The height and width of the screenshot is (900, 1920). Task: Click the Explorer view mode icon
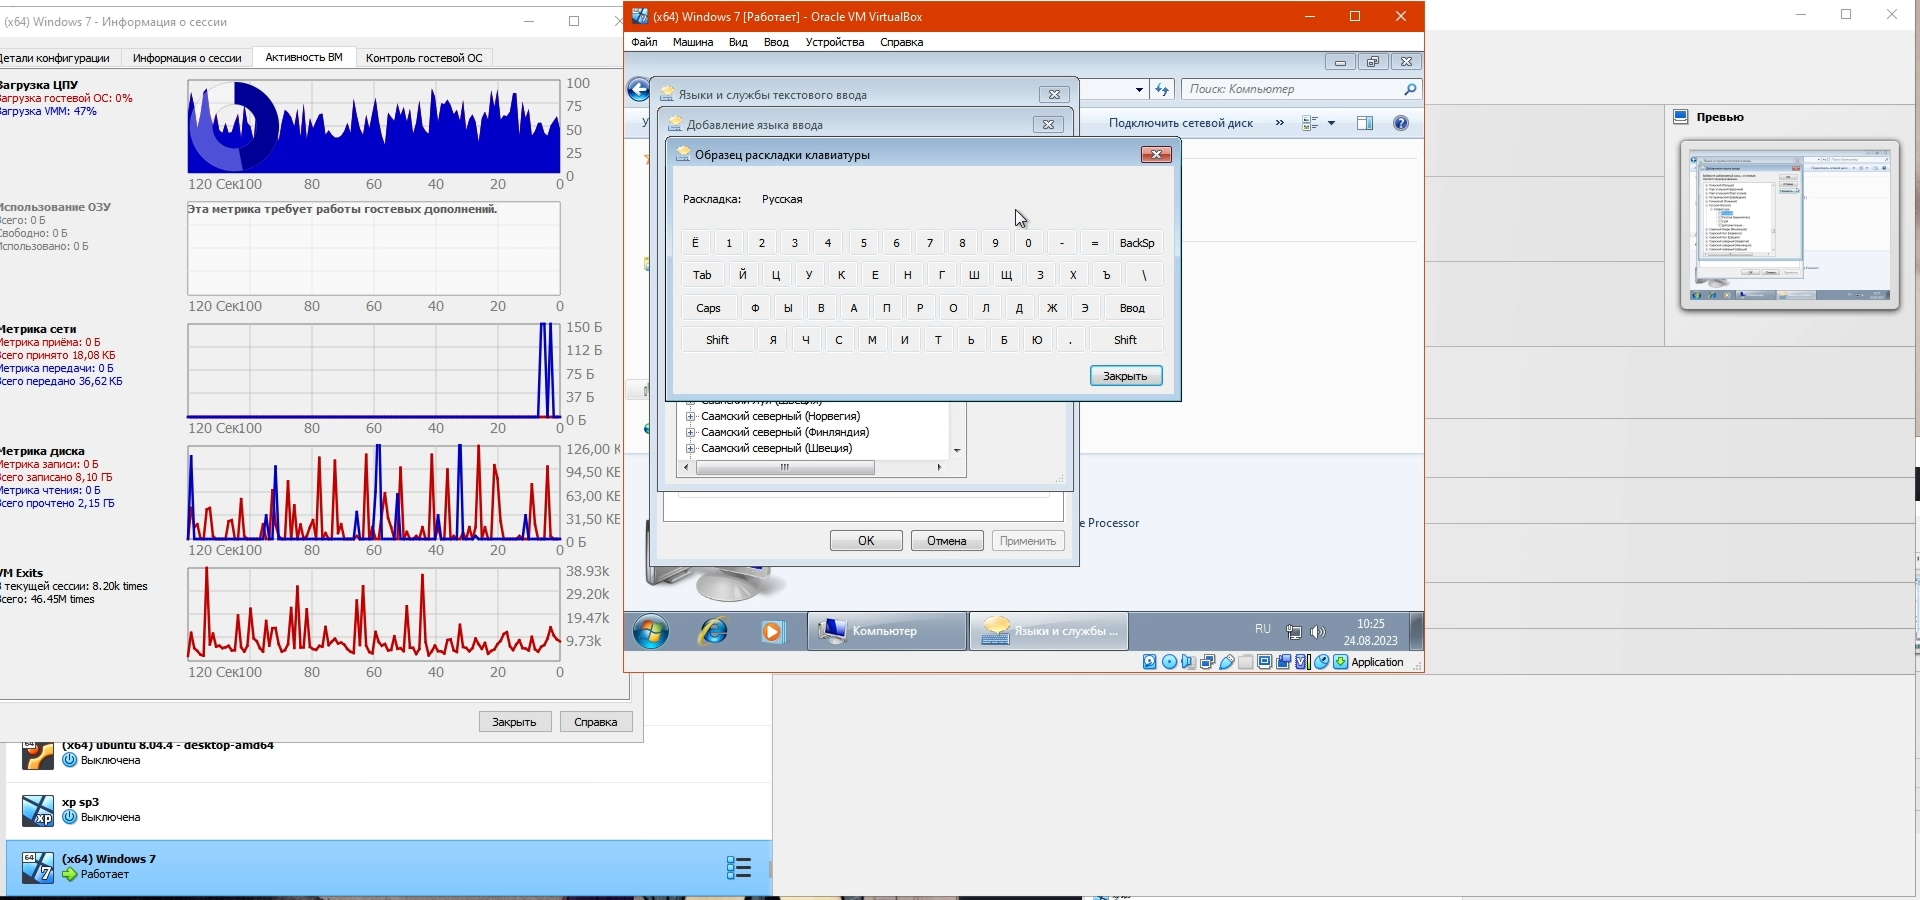point(1310,123)
